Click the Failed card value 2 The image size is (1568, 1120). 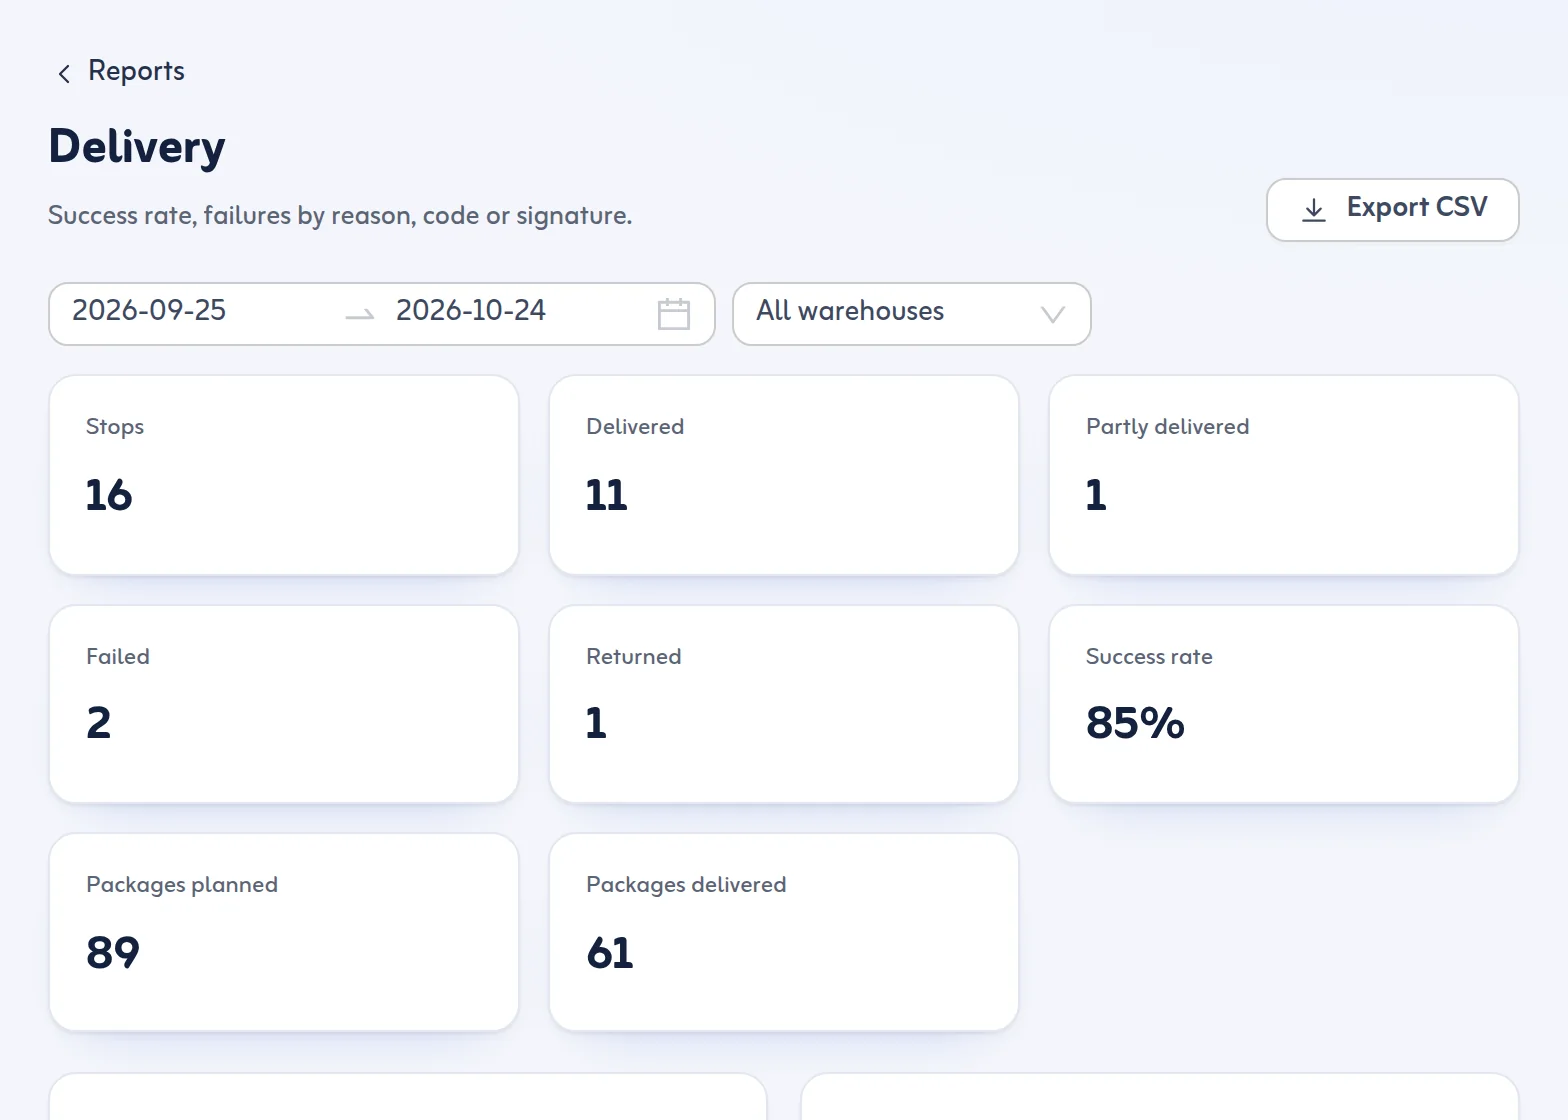pos(98,723)
